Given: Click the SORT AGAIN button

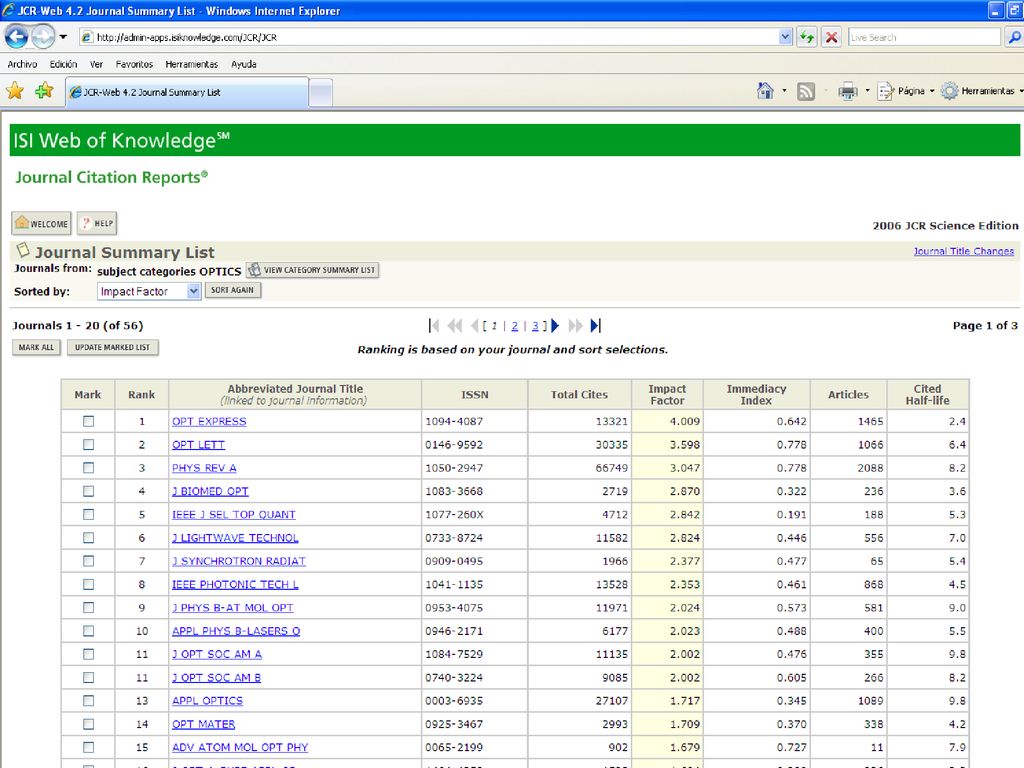Looking at the screenshot, I should [232, 290].
